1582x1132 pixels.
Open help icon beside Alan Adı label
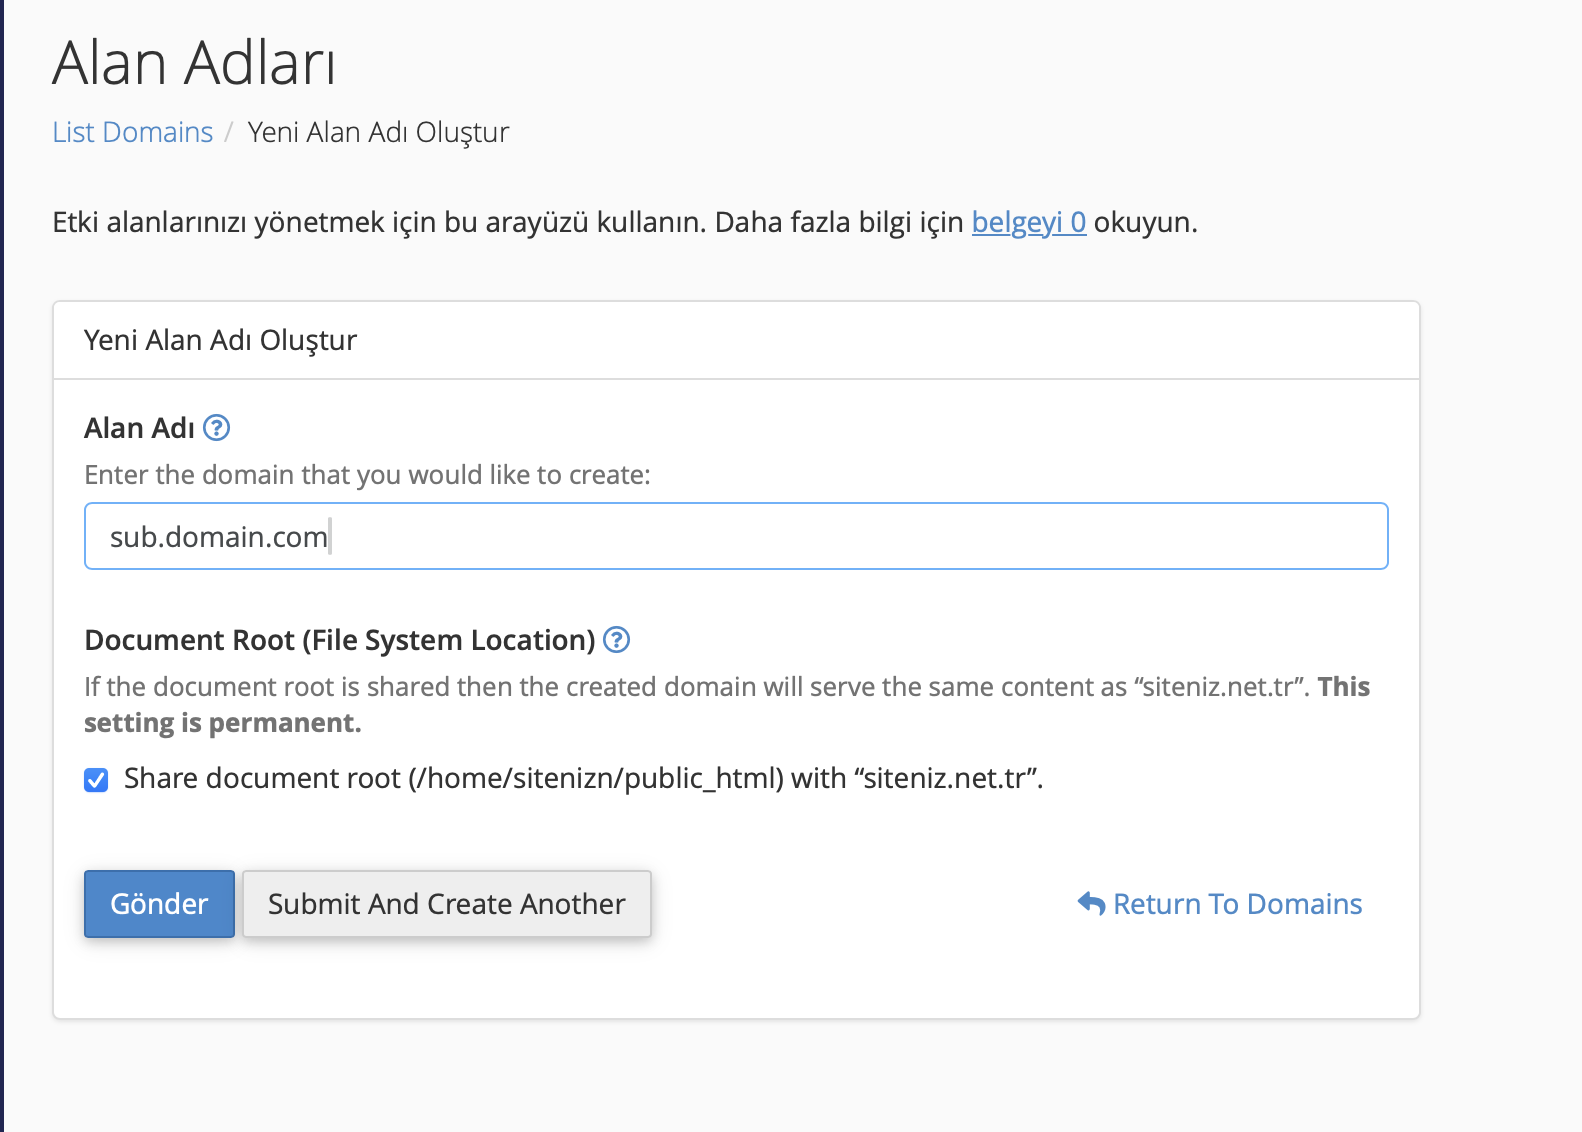coord(217,428)
